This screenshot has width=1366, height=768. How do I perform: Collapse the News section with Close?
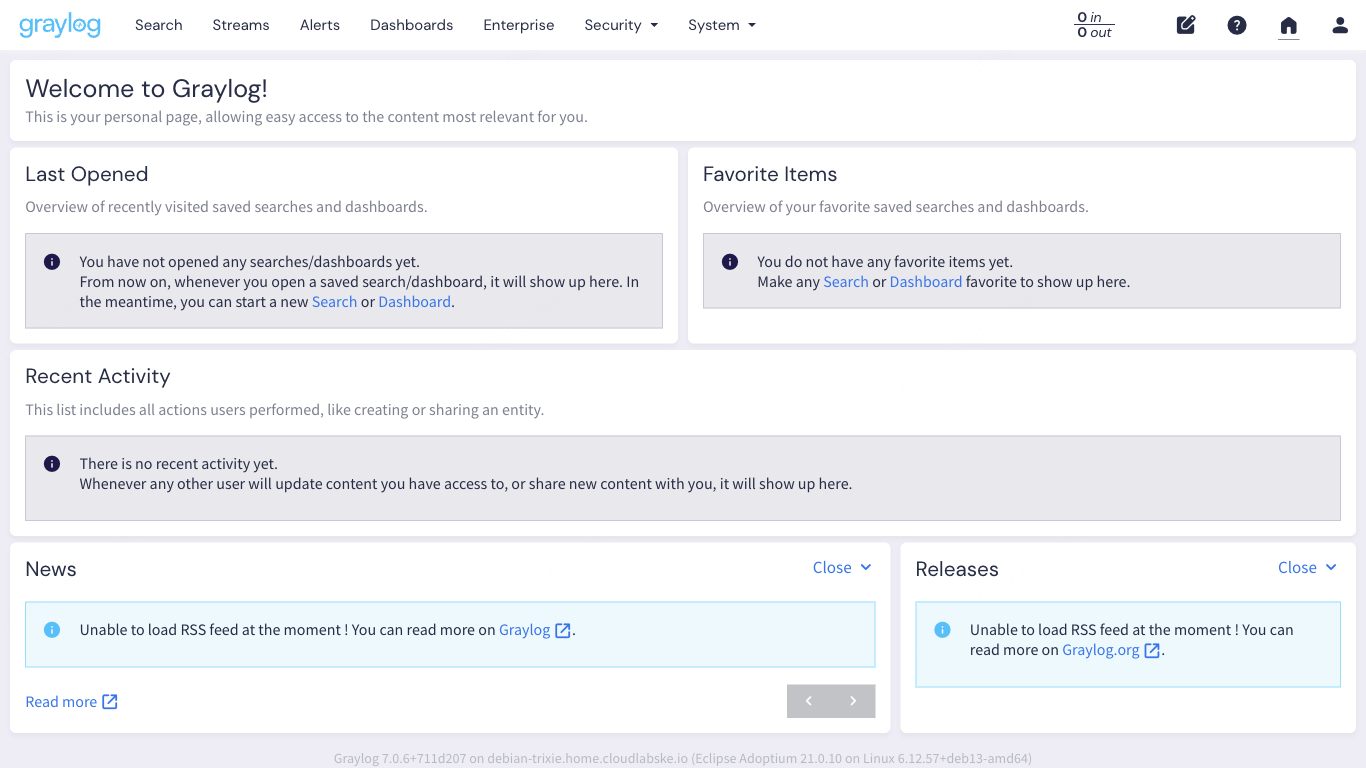point(842,568)
